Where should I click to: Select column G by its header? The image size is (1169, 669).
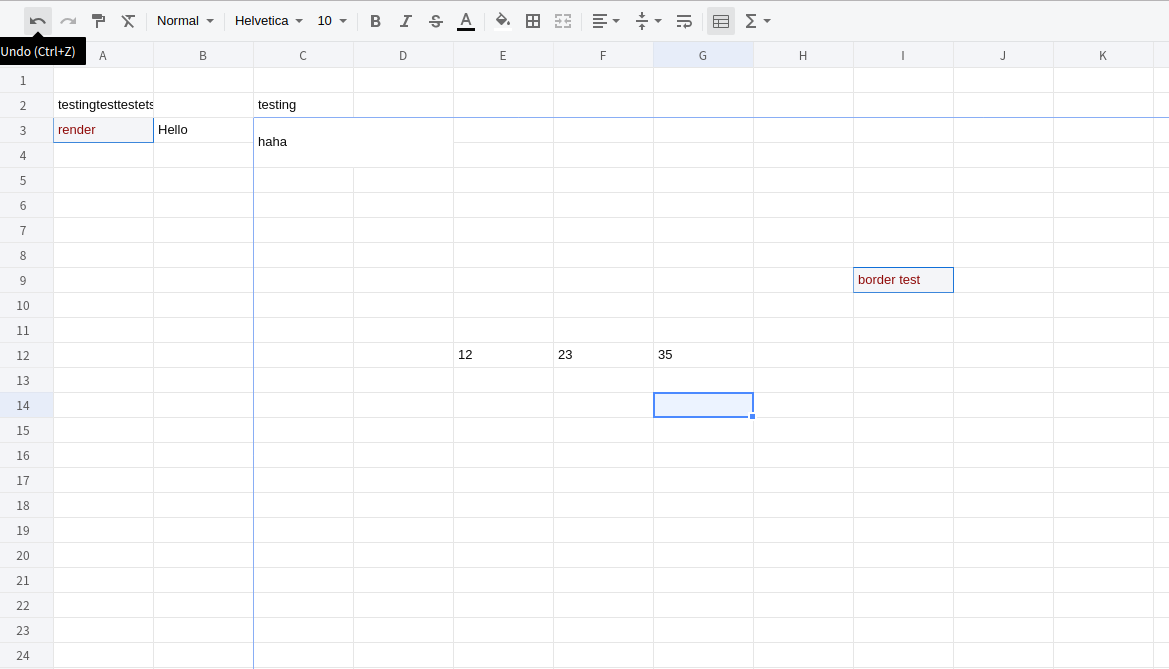pyautogui.click(x=703, y=55)
